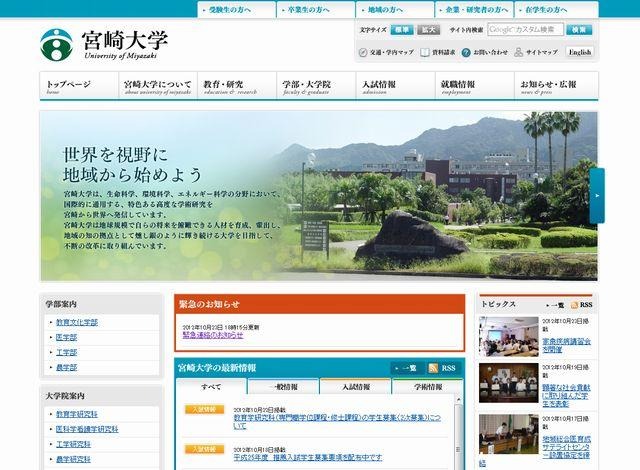This screenshot has width=640, height=470.
Task: Open the 企業・研究者の方へ top tab
Action: point(474,10)
